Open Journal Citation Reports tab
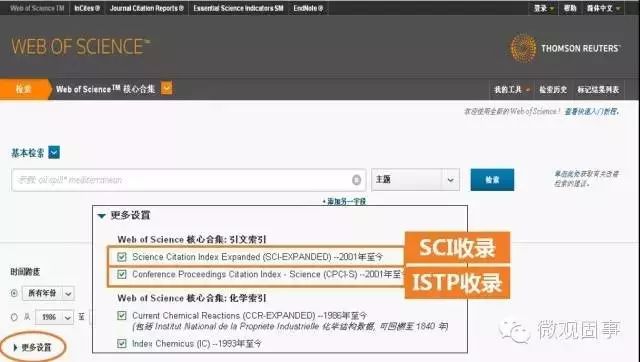Viewport: 640px width, 362px height. [147, 8]
